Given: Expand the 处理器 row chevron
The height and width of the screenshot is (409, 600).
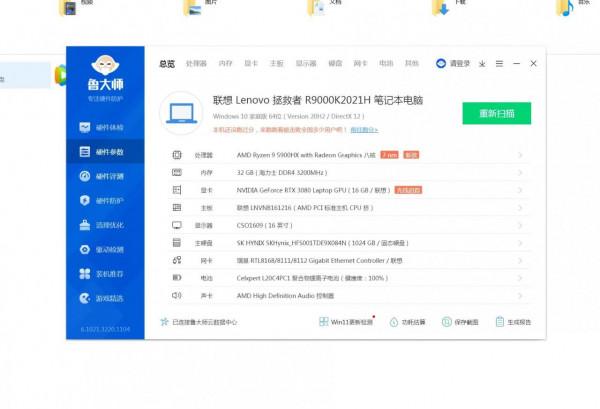Looking at the screenshot, I should 520,155.
